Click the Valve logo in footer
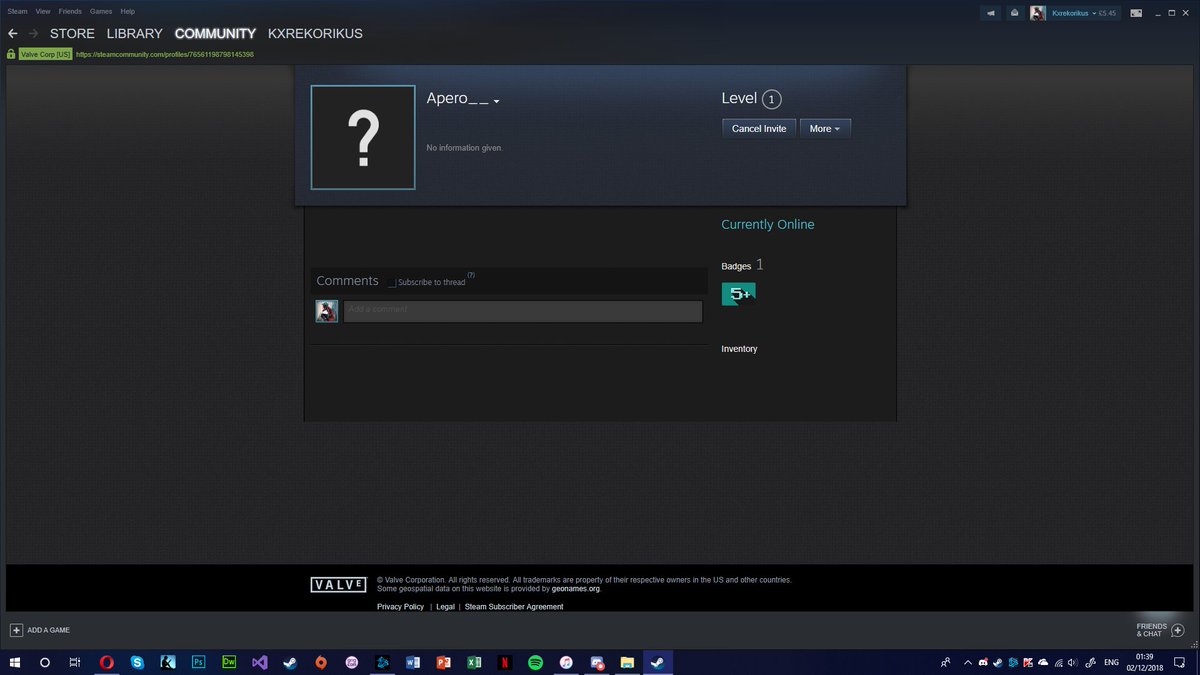The image size is (1200, 675). pyautogui.click(x=339, y=585)
